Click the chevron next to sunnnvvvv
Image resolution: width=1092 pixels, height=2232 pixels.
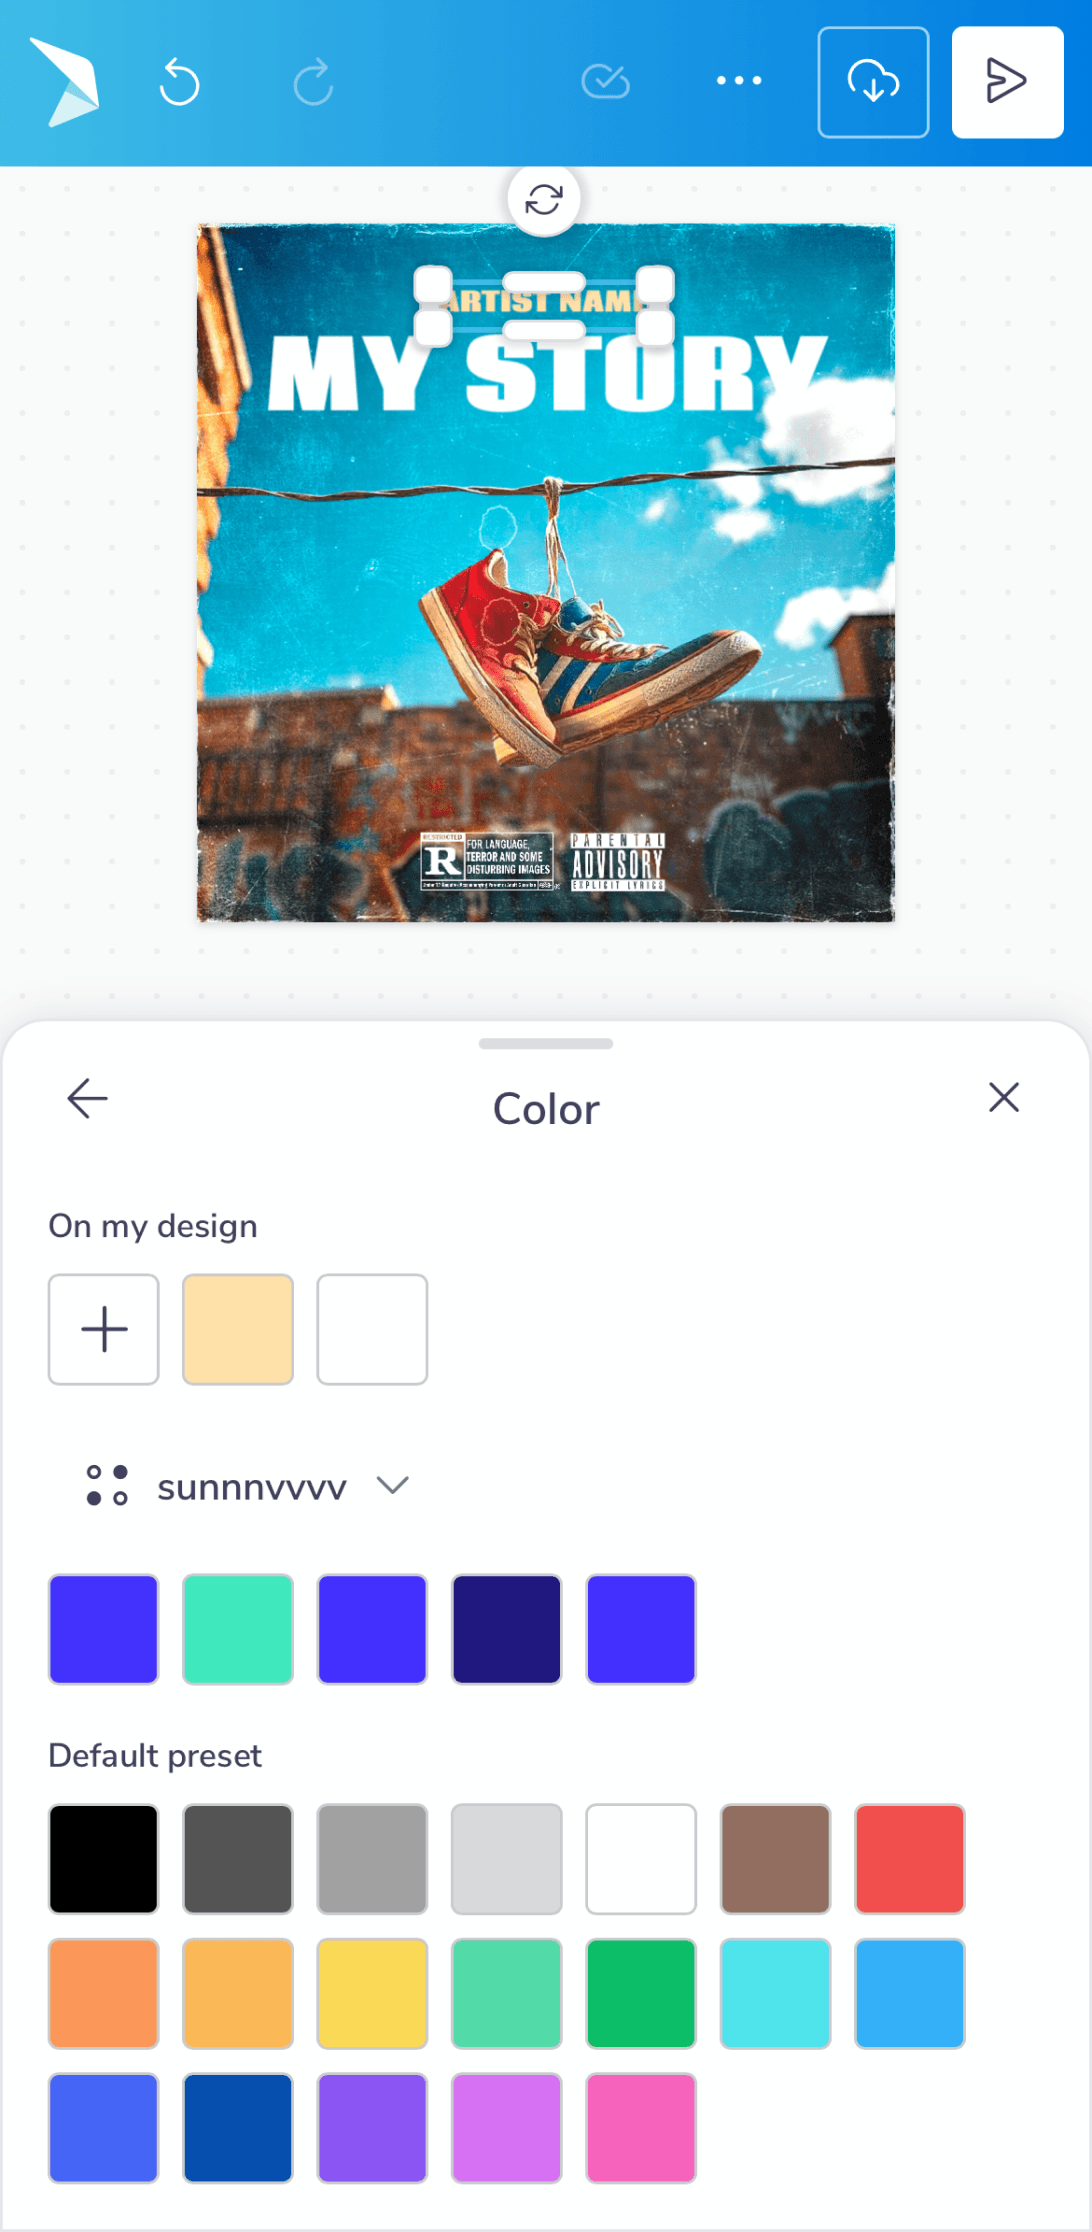[393, 1485]
